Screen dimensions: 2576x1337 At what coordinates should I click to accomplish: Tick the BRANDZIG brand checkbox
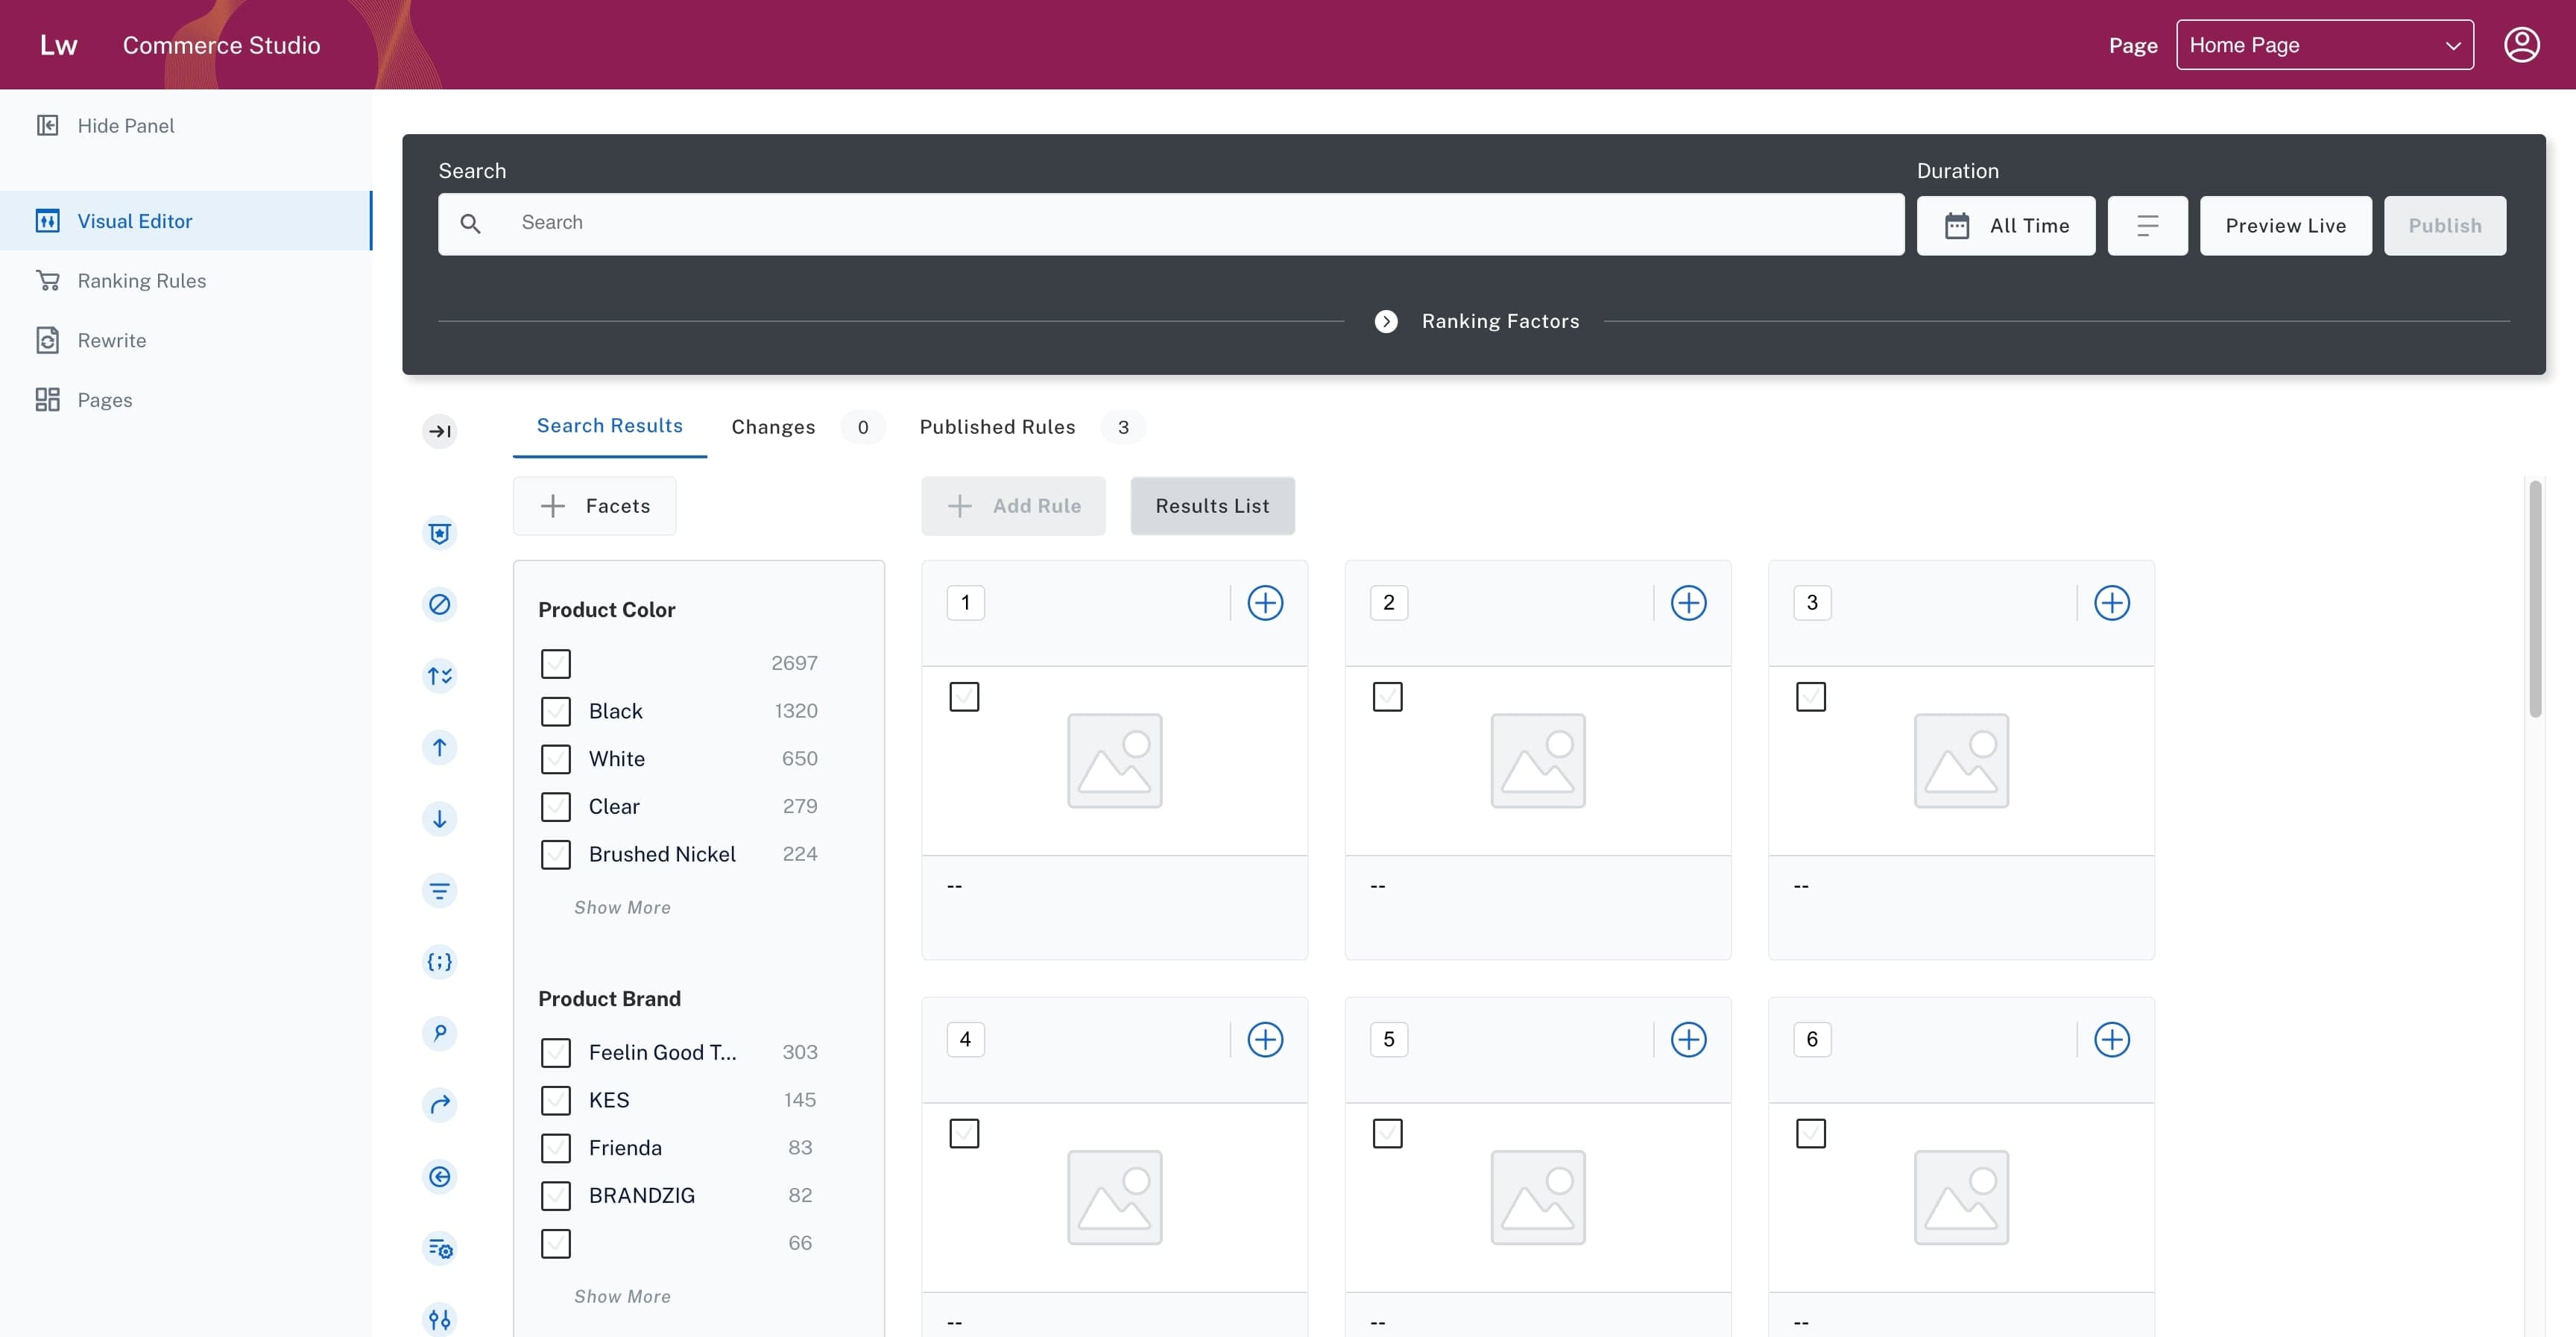pyautogui.click(x=555, y=1196)
